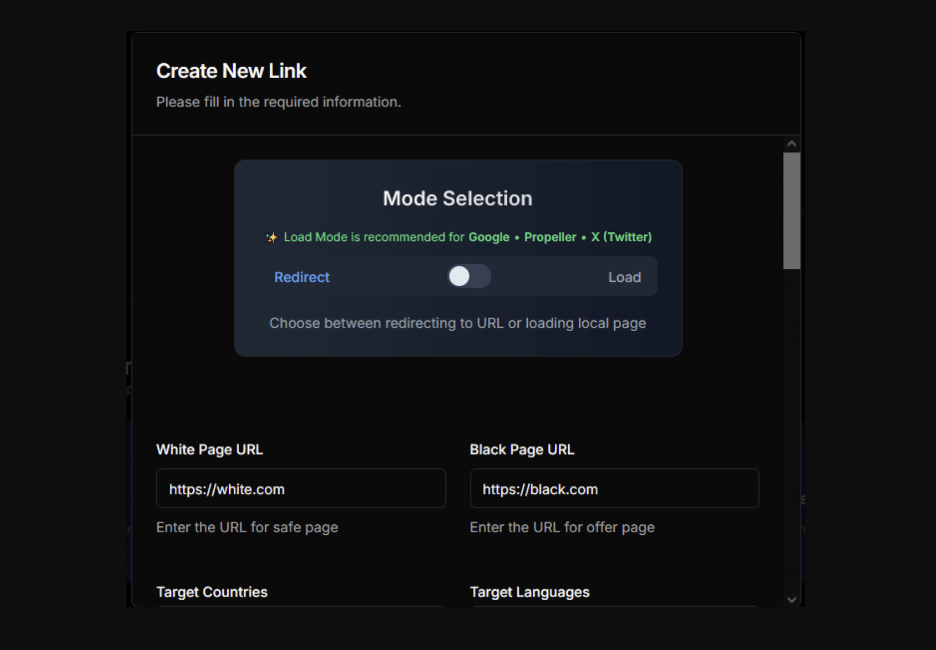Choose the Load mode label
Screen dimensions: 936x650
click(x=624, y=277)
